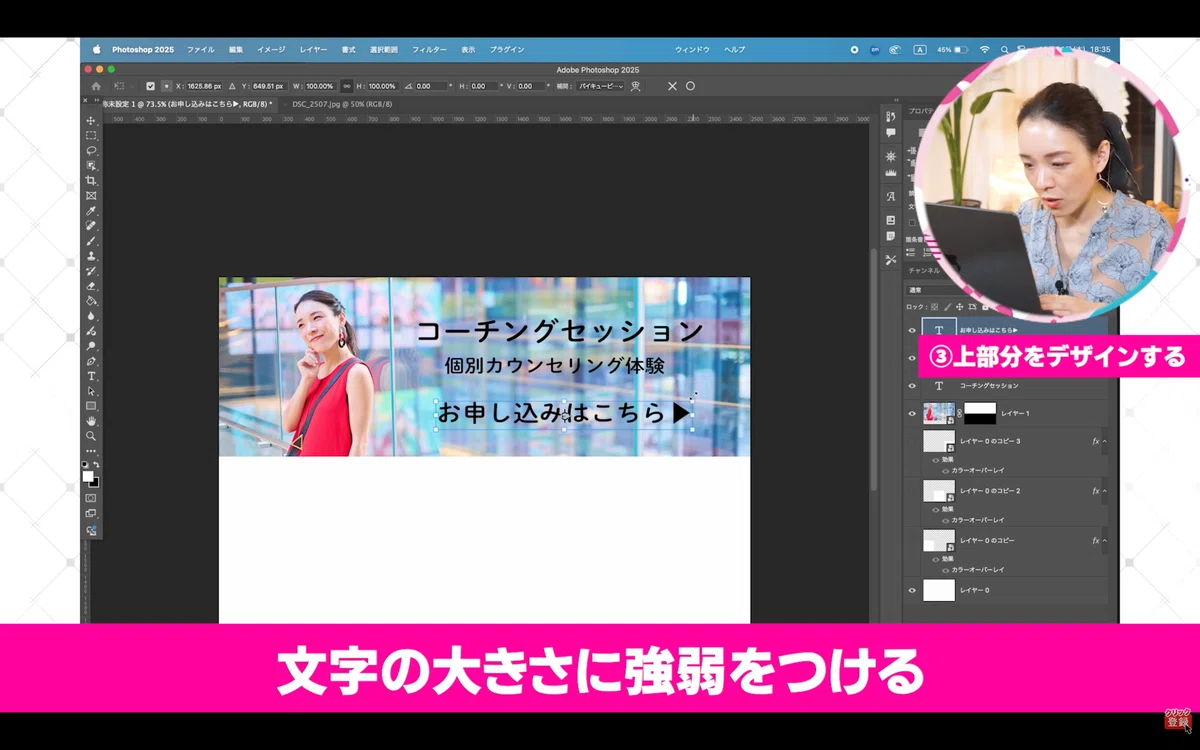Click the canvas vertical scrollbar
Screen dimensions: 1200x750
[875, 370]
